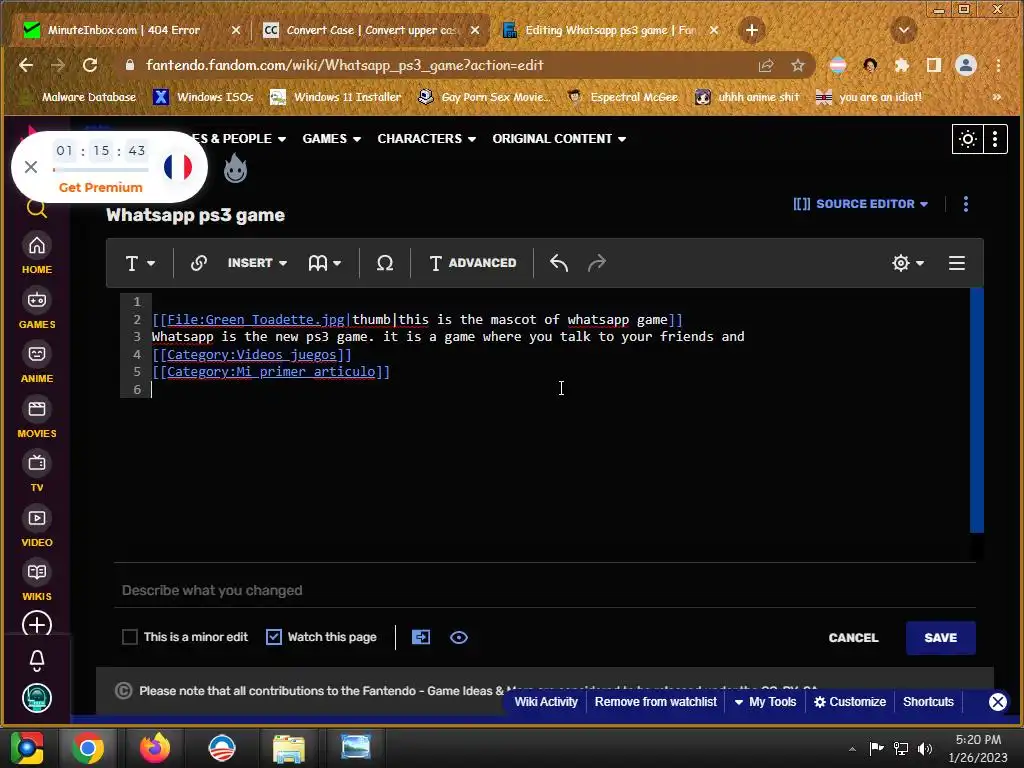Open ANIME in the Fandom sidebar
1024x768 pixels.
(x=37, y=363)
